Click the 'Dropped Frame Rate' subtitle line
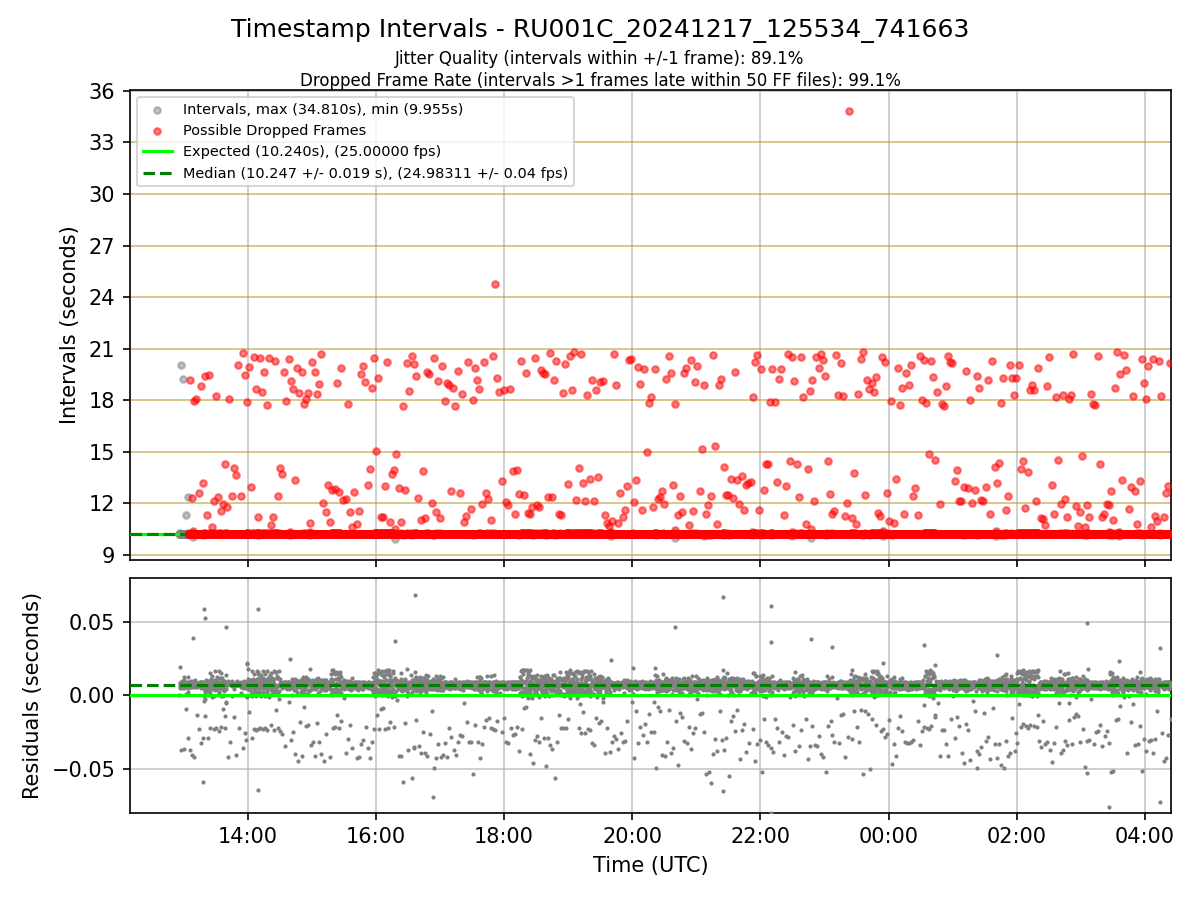Image resolution: width=1200 pixels, height=900 pixels. (600, 79)
